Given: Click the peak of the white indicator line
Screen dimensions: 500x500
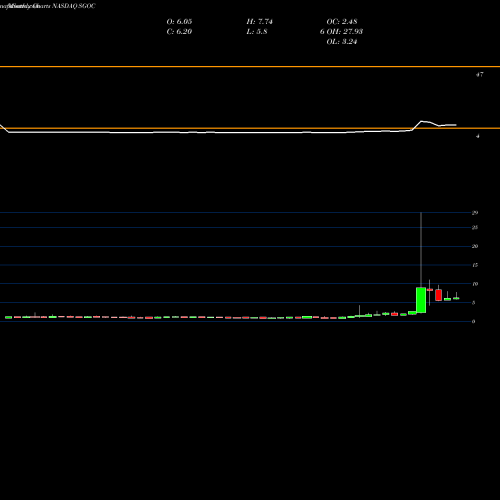Looking at the screenshot, I should (x=422, y=121).
